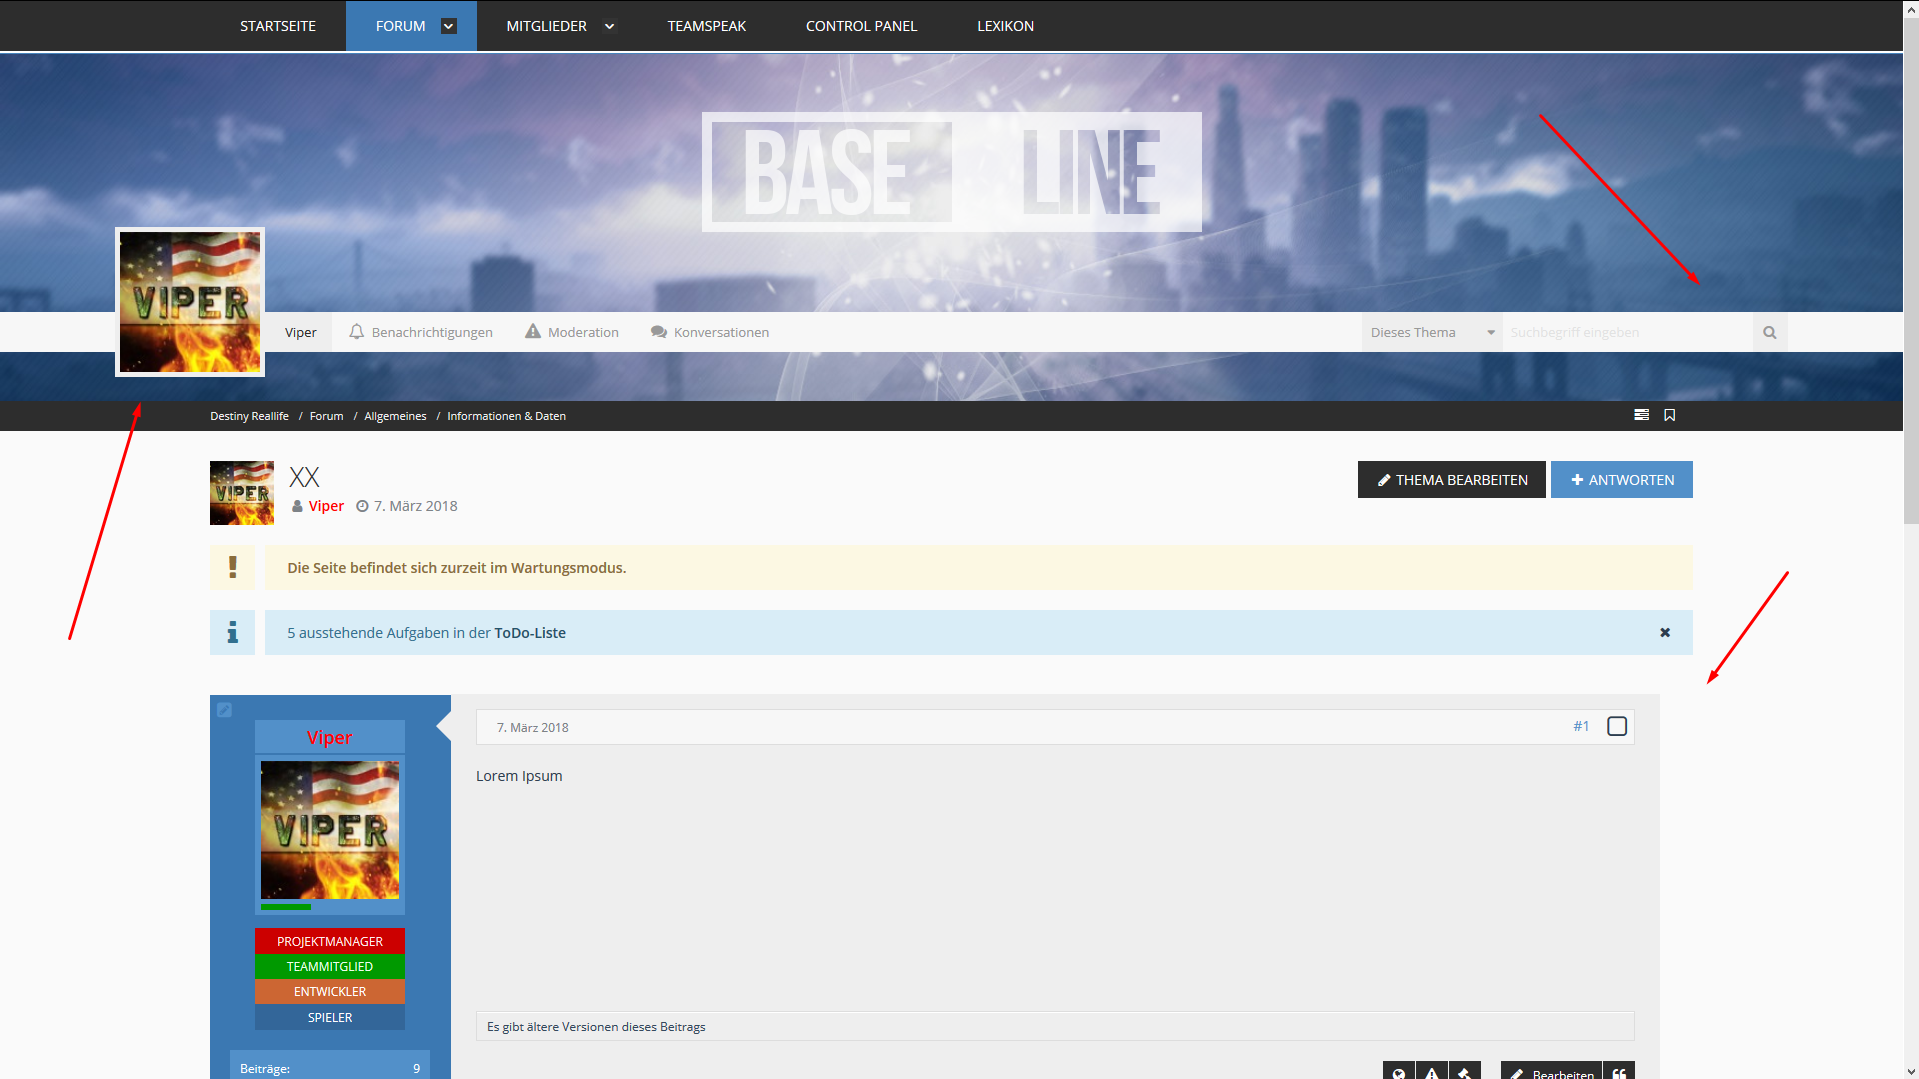The width and height of the screenshot is (1919, 1079).
Task: Click the edit pencil icon on Viper's sidebar
Action: point(225,710)
